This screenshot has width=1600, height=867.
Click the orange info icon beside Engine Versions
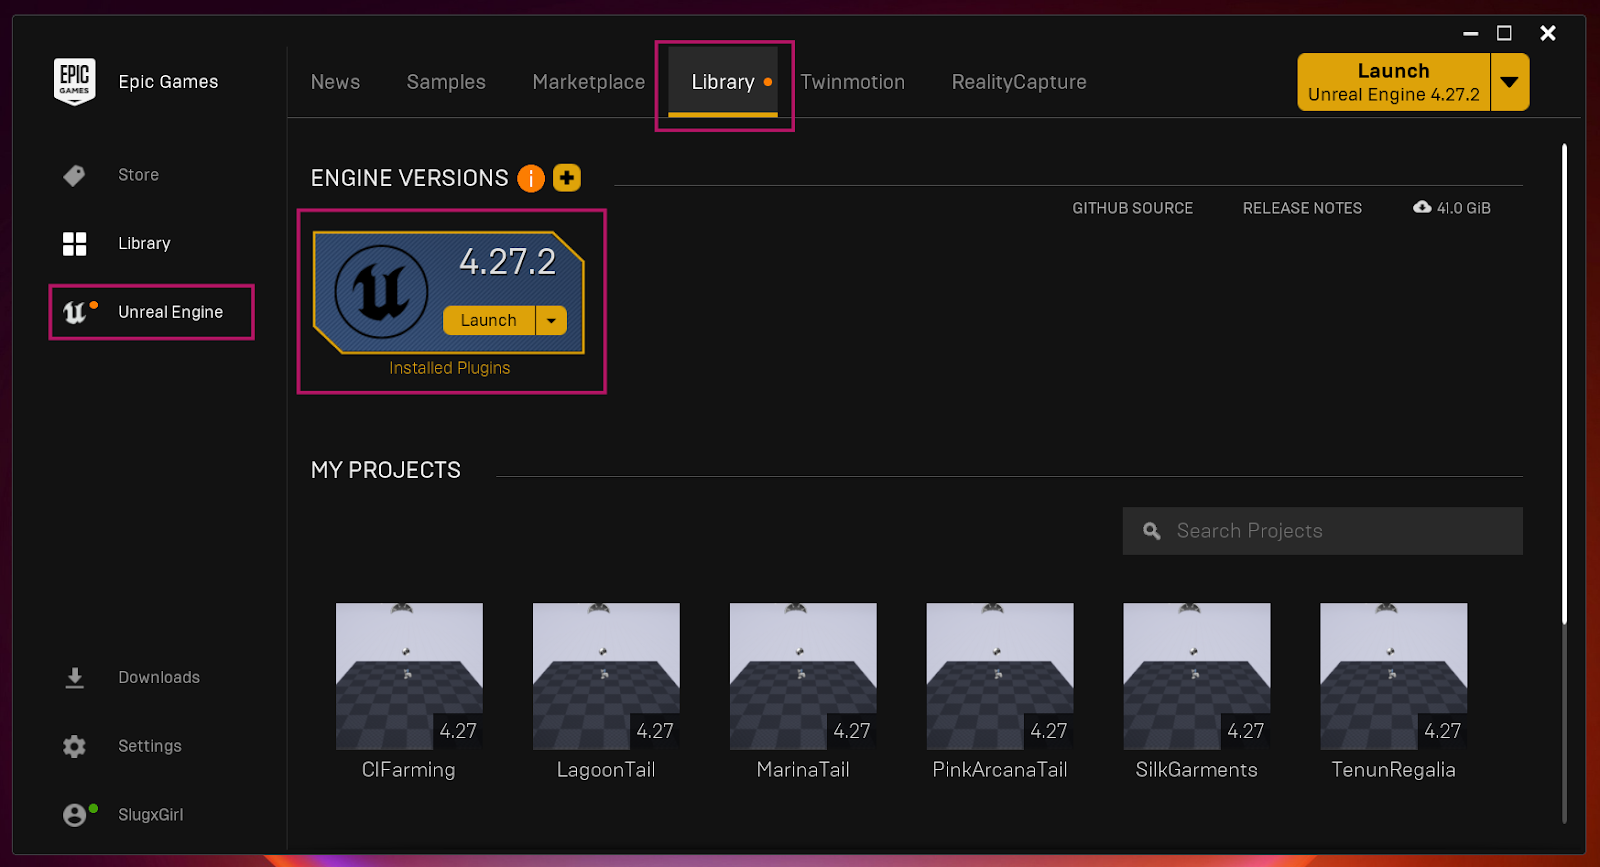(x=531, y=178)
